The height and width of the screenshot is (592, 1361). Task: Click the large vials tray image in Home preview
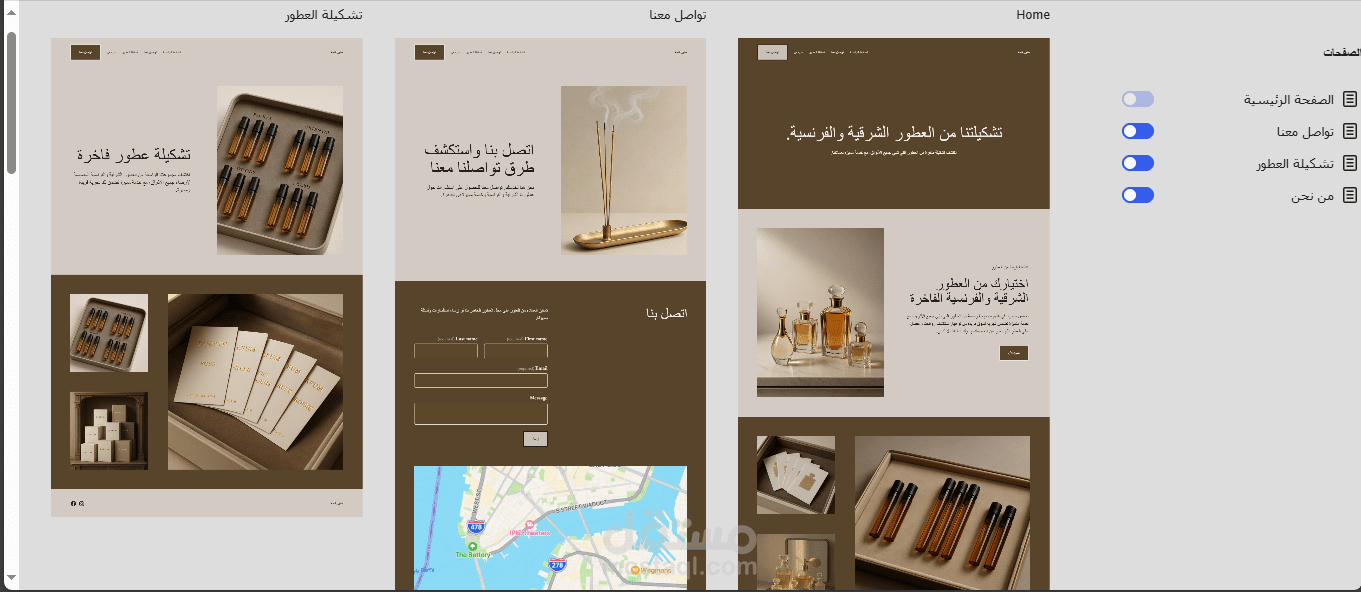click(942, 513)
